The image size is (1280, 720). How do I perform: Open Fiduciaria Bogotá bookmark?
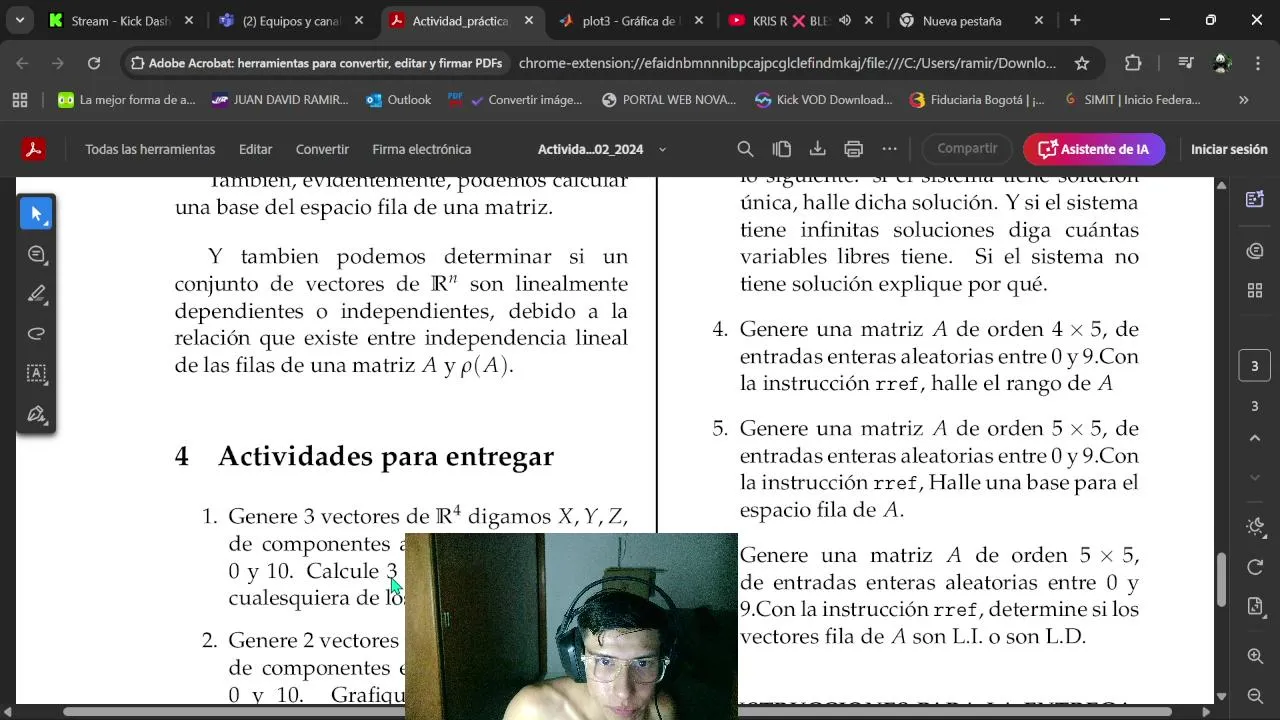point(977,100)
